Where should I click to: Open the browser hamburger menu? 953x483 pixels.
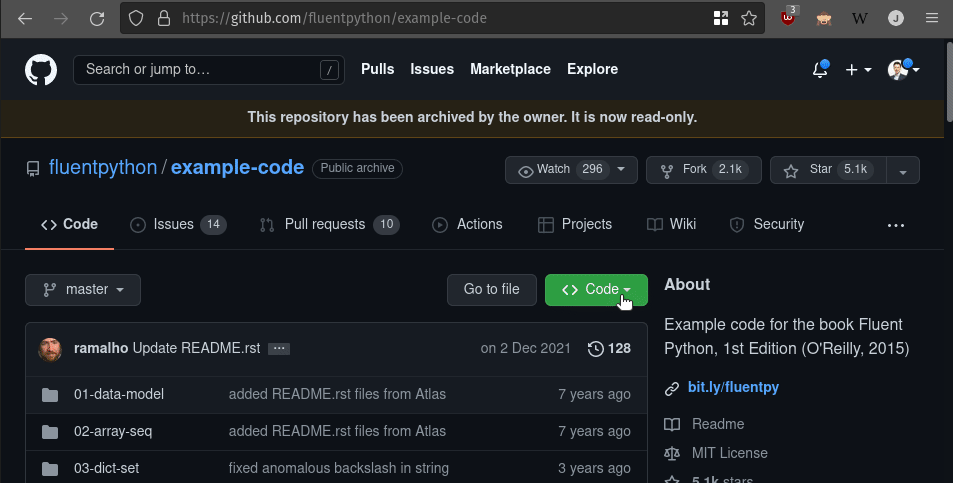[932, 18]
